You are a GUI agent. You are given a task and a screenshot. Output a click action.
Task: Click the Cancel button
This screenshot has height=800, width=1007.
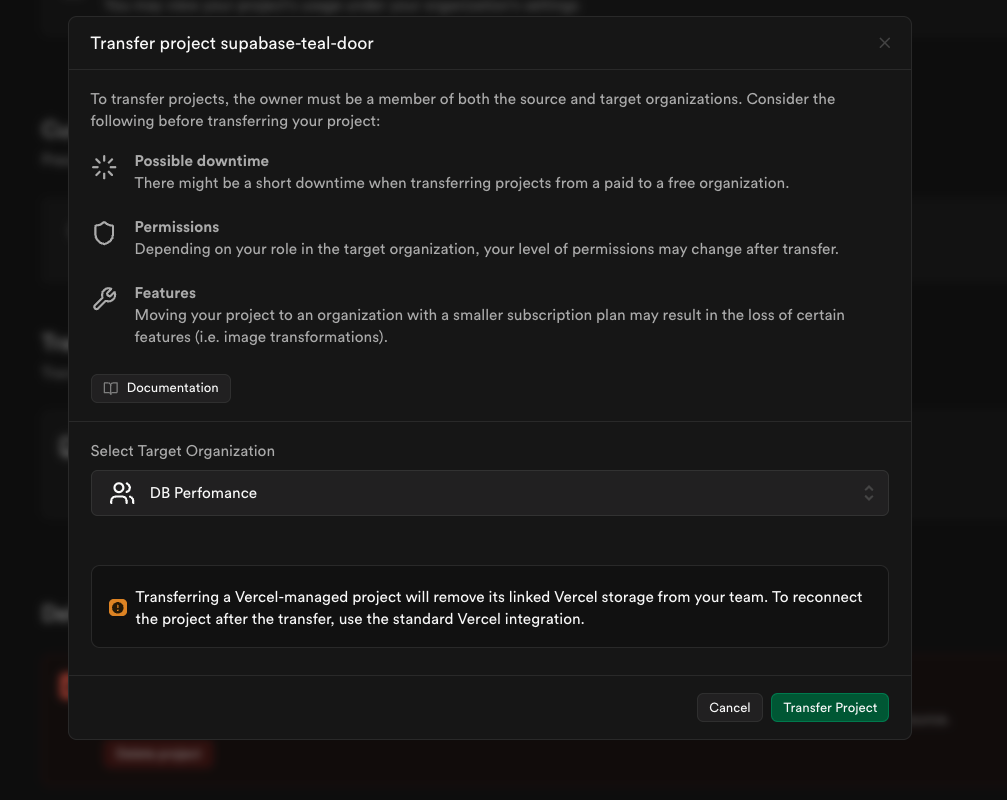point(729,707)
